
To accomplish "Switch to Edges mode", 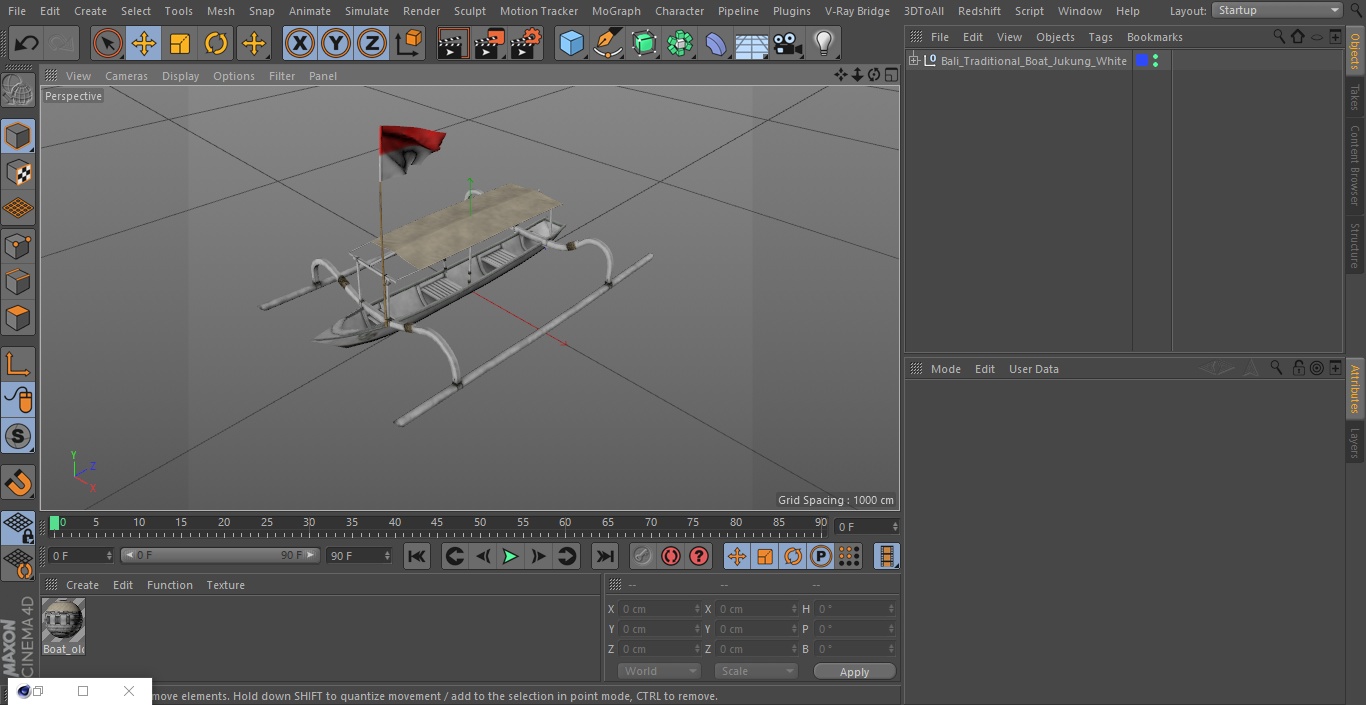I will (x=18, y=281).
